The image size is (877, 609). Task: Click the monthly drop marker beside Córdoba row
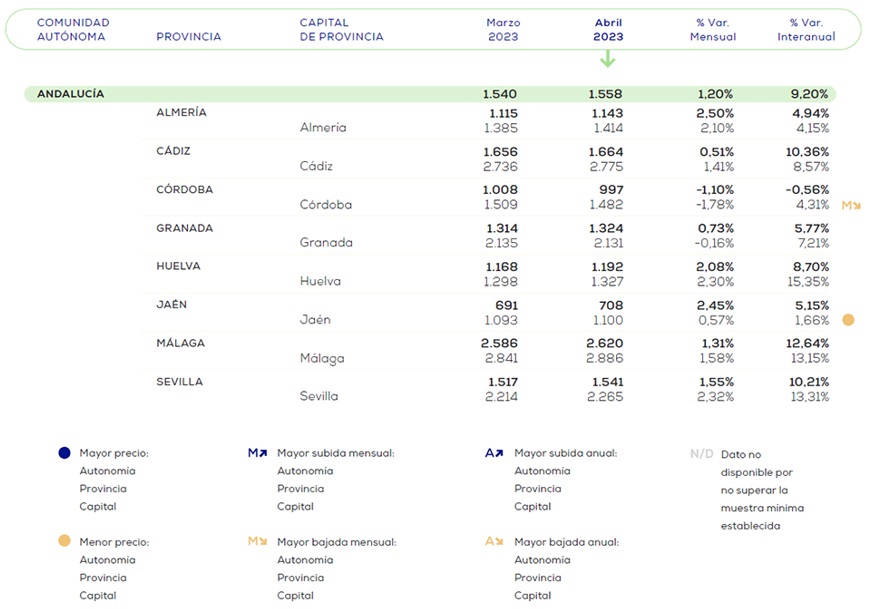click(x=850, y=205)
